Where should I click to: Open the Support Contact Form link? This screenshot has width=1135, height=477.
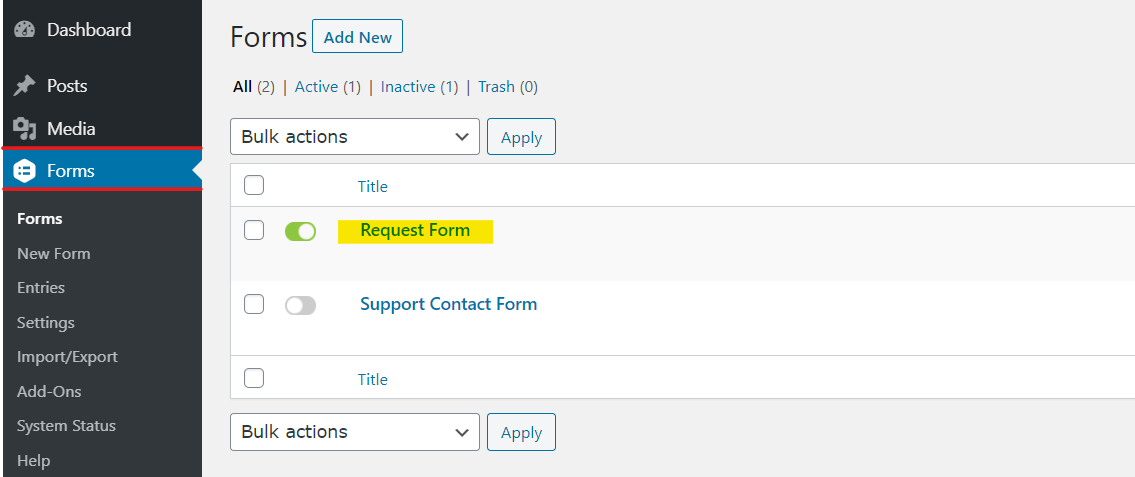click(x=449, y=304)
